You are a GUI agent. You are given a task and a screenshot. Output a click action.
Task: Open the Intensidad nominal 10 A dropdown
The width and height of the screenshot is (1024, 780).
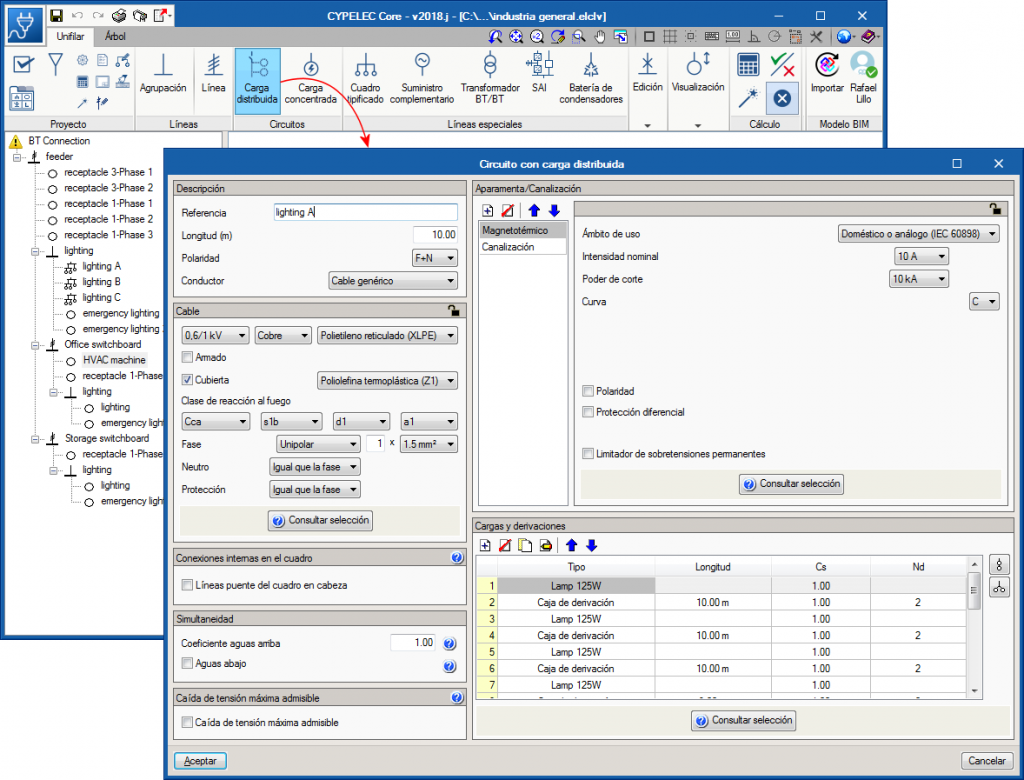click(x=920, y=256)
